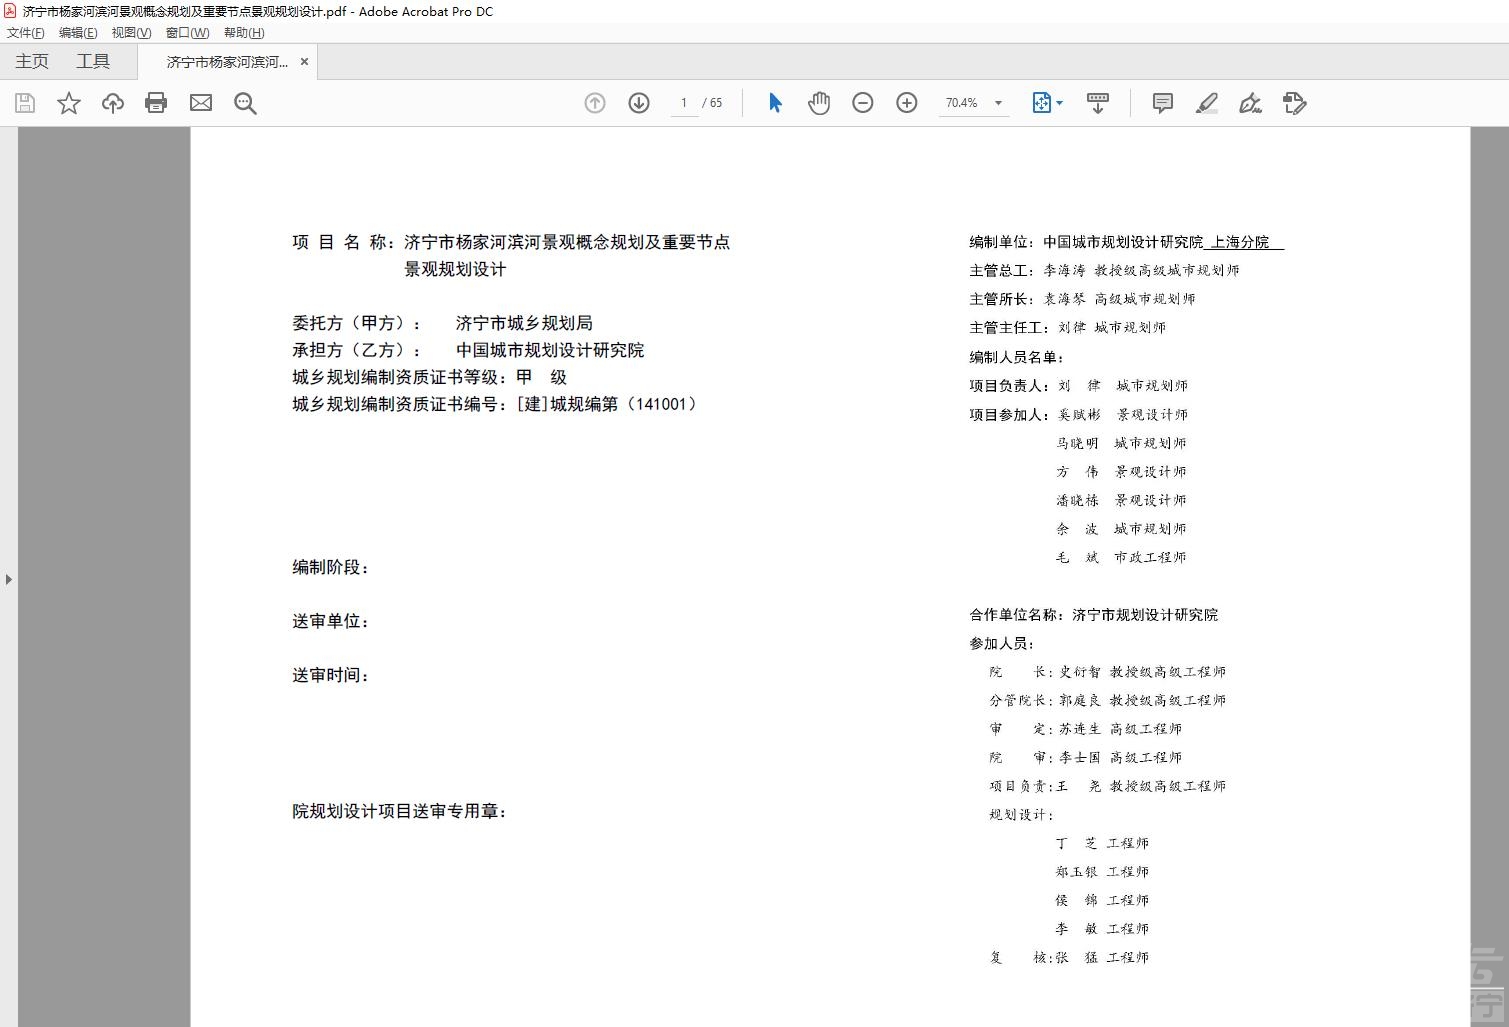The height and width of the screenshot is (1027, 1509).
Task: Open the 窗口(W) menu
Action: [x=187, y=33]
